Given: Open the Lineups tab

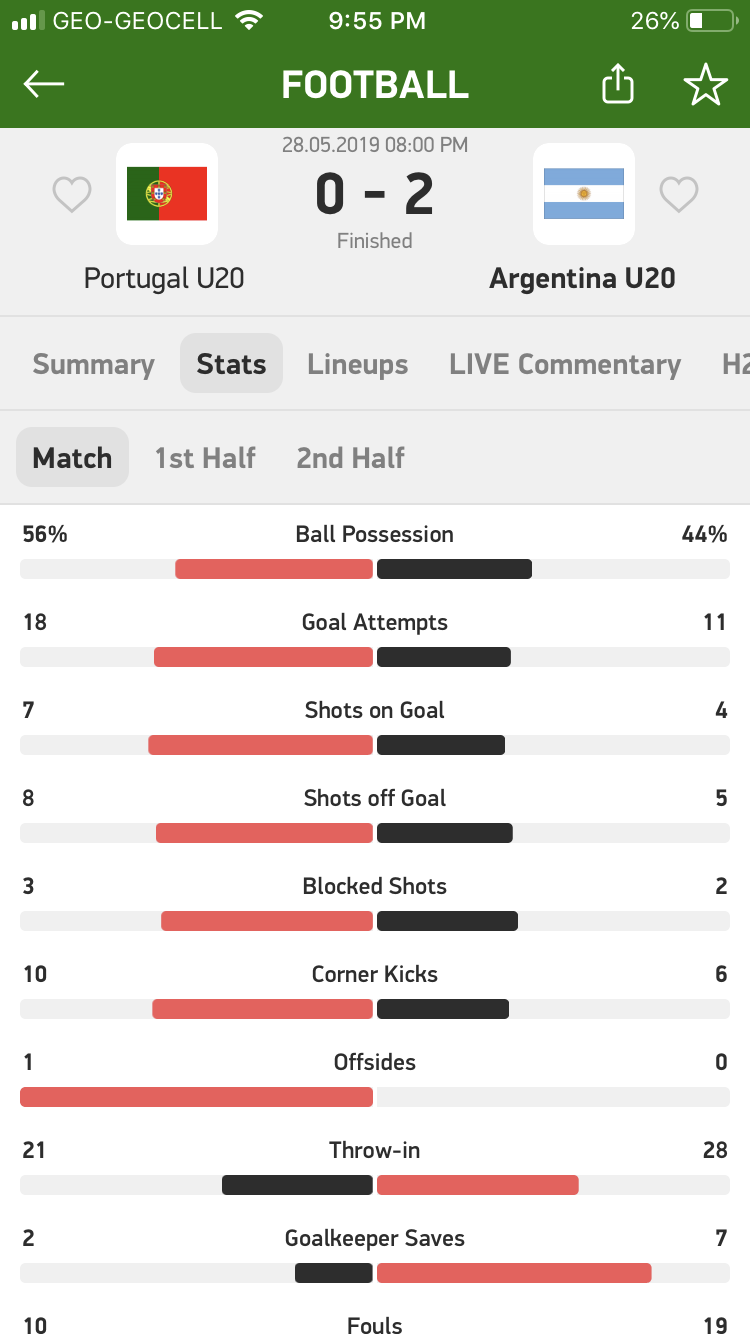Looking at the screenshot, I should [358, 365].
